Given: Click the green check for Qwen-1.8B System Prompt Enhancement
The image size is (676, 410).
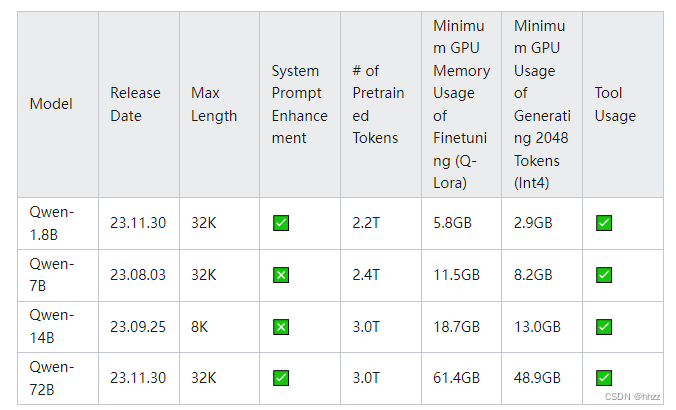Looking at the screenshot, I should point(281,223).
